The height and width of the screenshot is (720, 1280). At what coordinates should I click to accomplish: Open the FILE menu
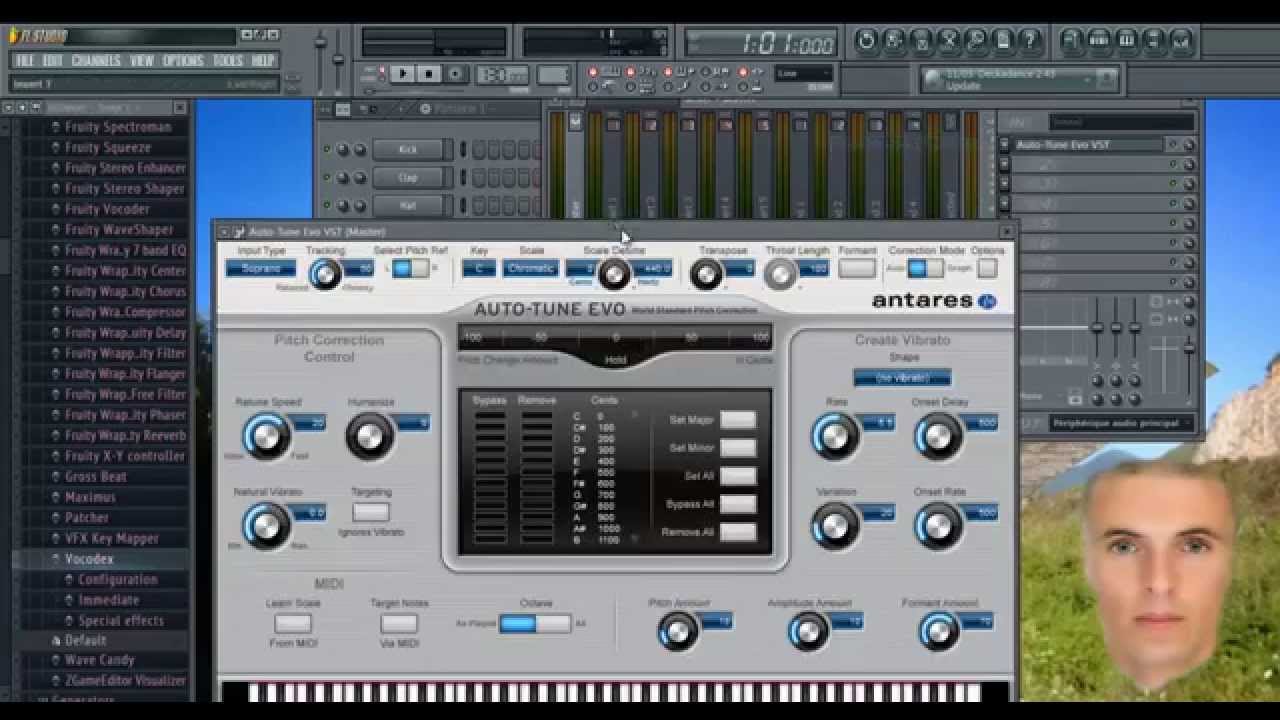[25, 61]
